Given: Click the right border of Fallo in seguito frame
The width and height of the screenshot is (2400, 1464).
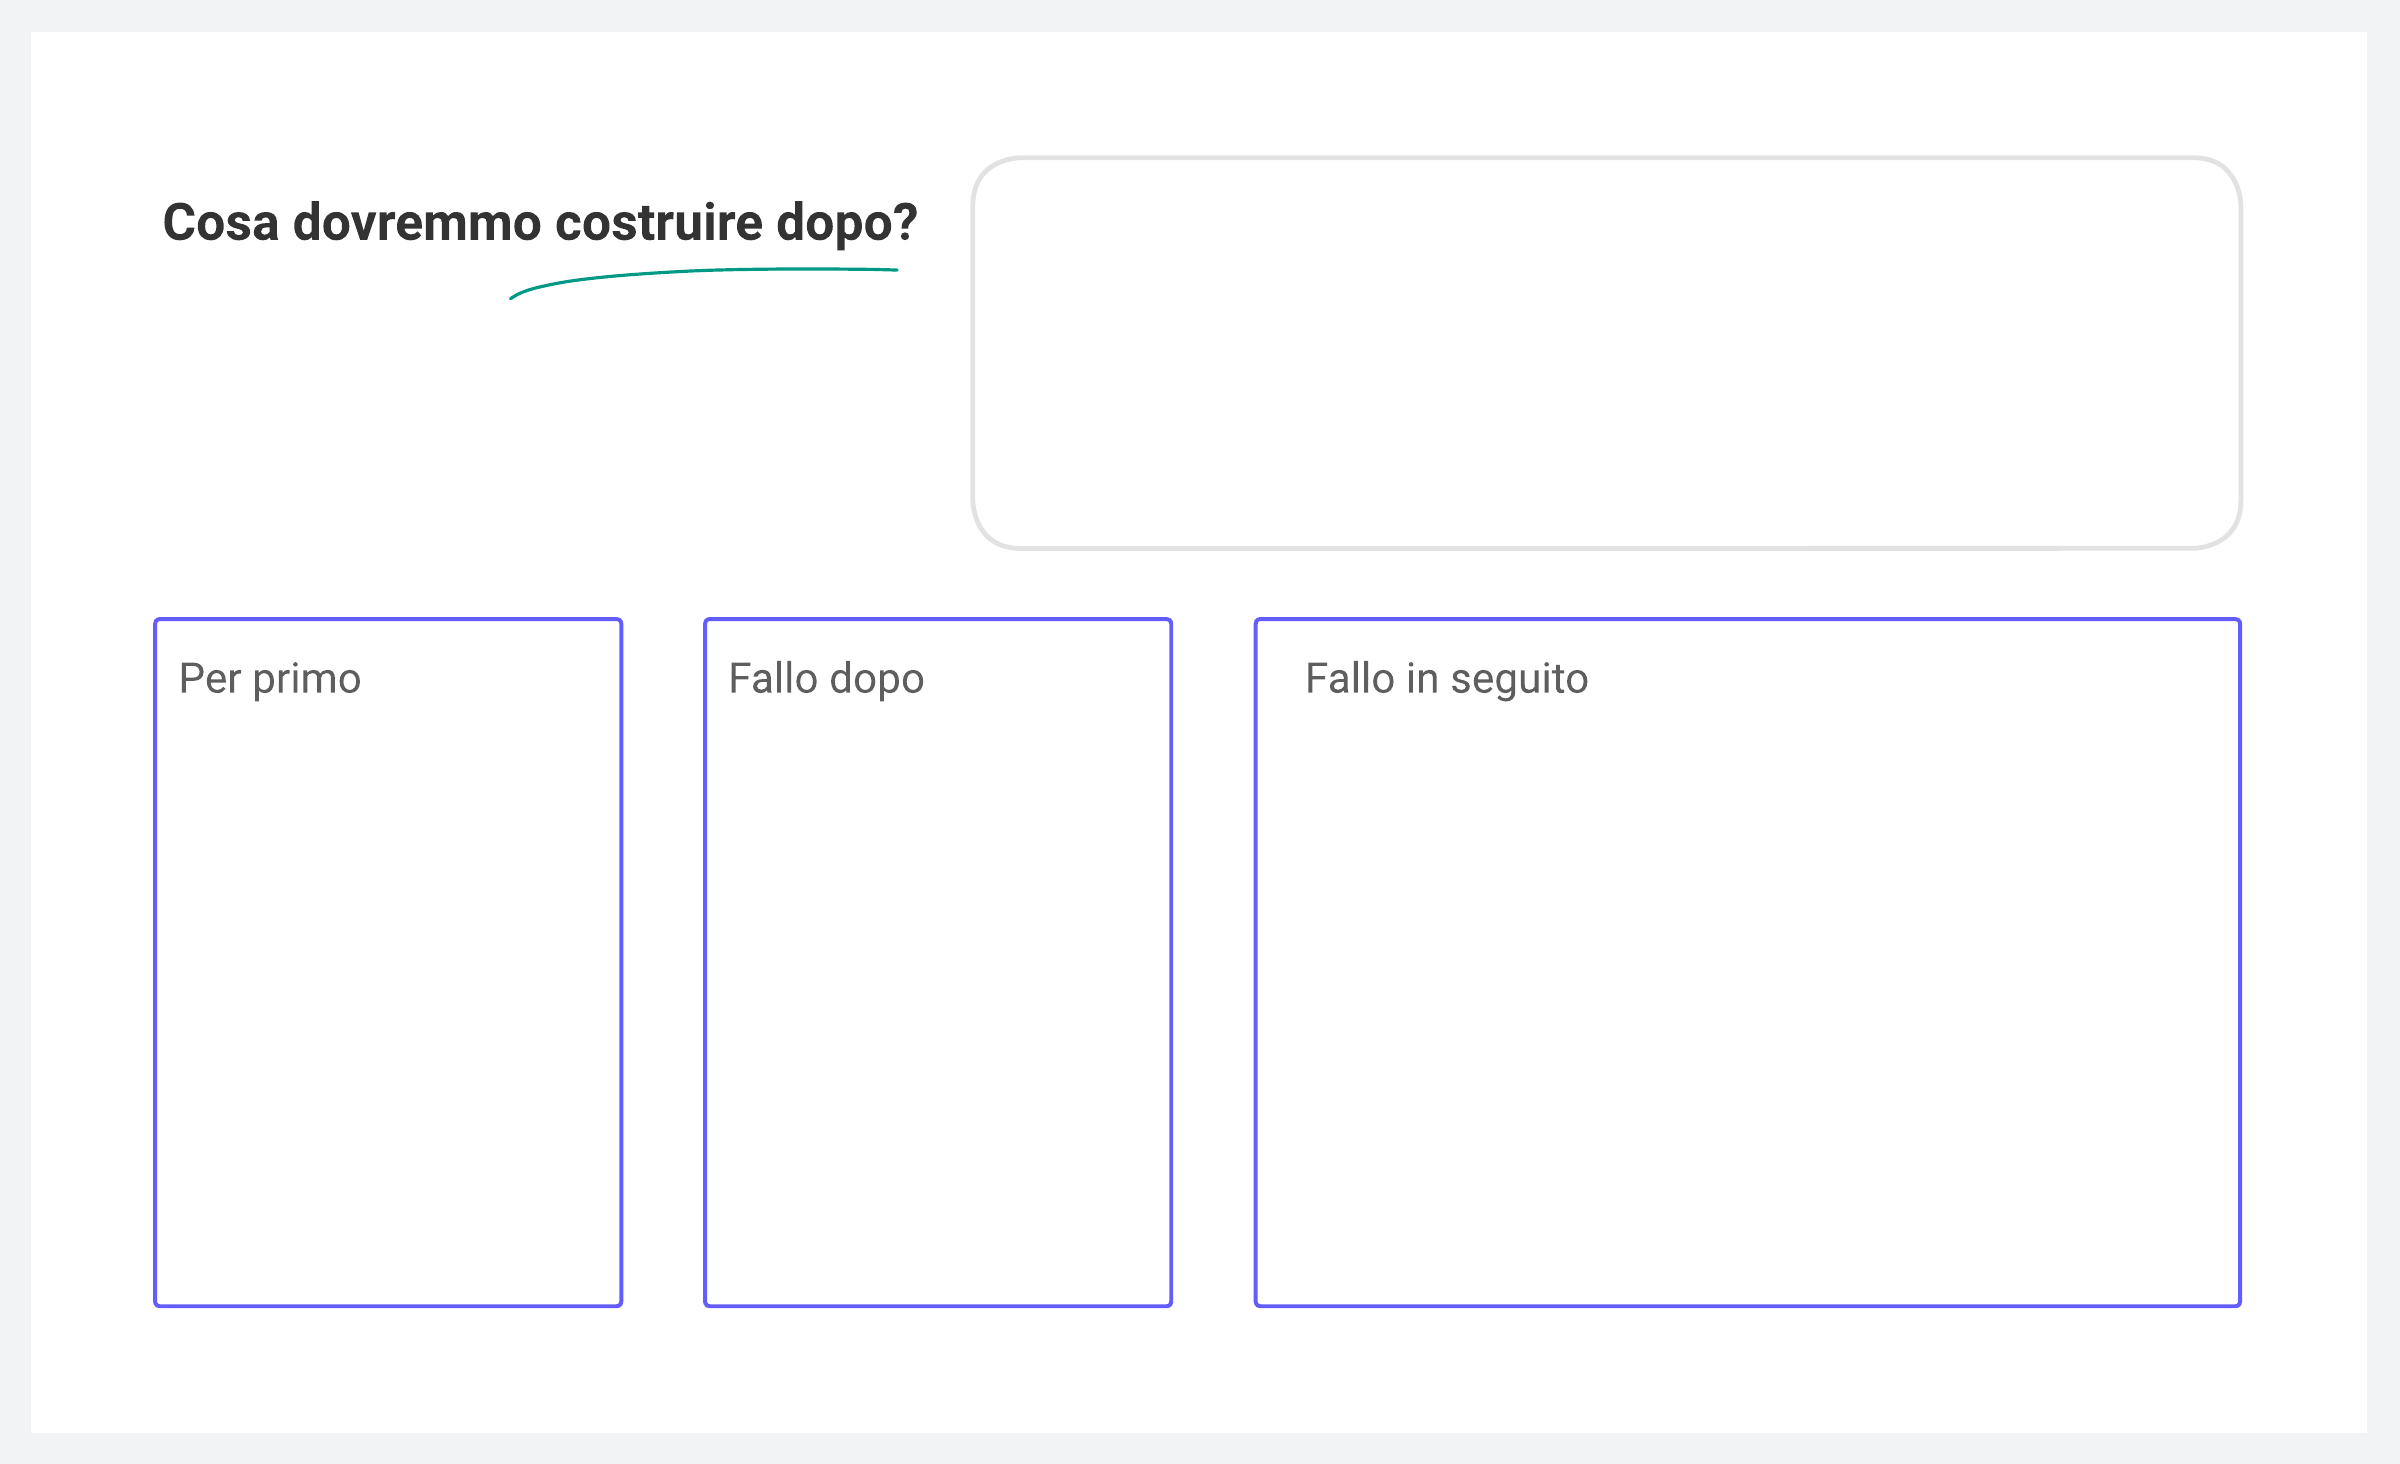Looking at the screenshot, I should [x=2239, y=962].
